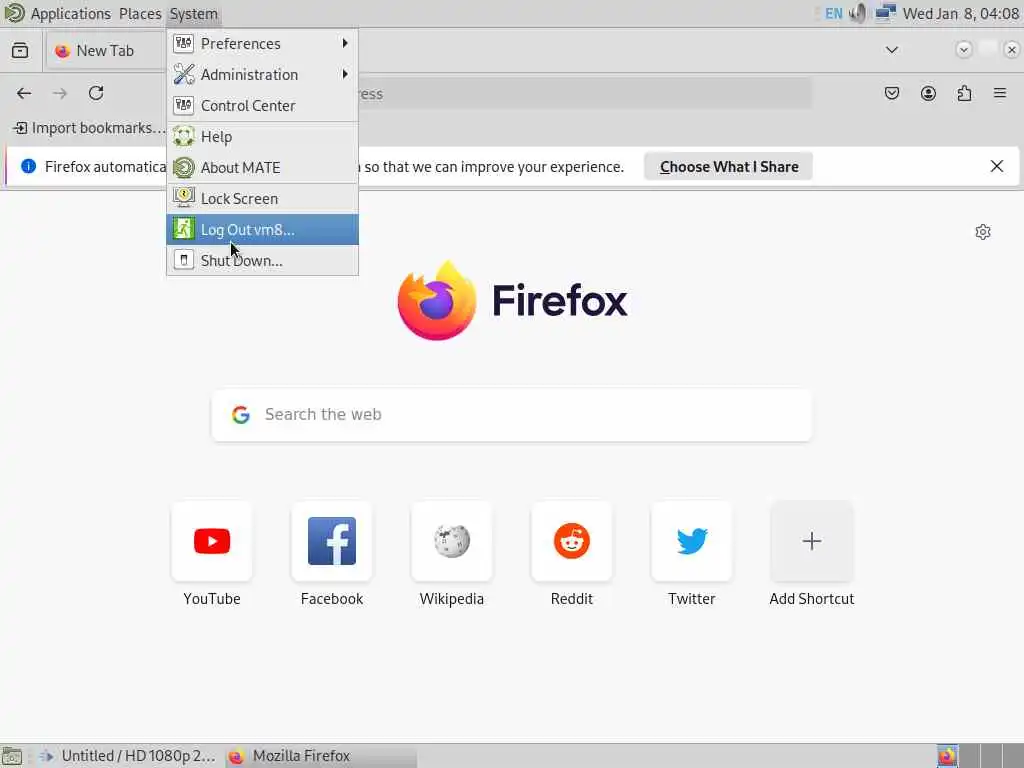Open the Preferences submenu
The image size is (1024, 768).
coord(262,44)
